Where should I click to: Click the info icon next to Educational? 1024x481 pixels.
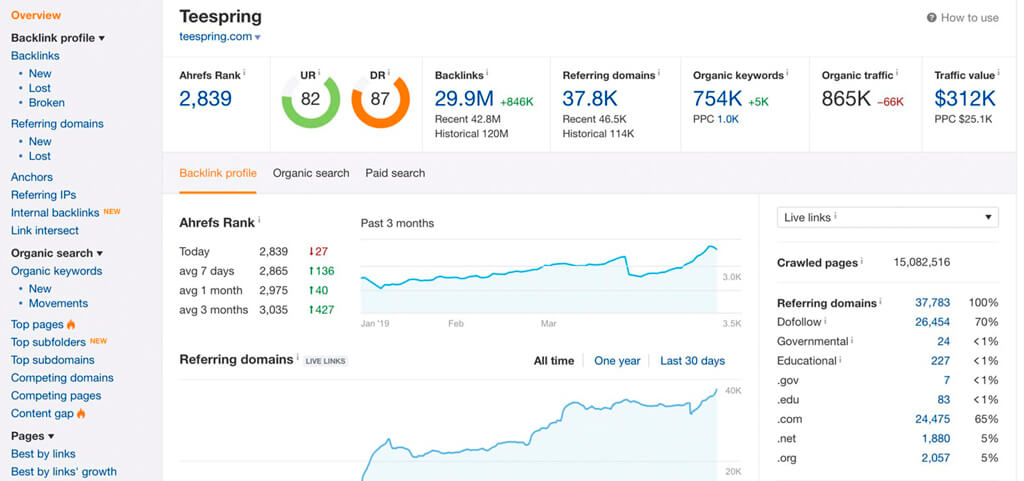tap(840, 360)
